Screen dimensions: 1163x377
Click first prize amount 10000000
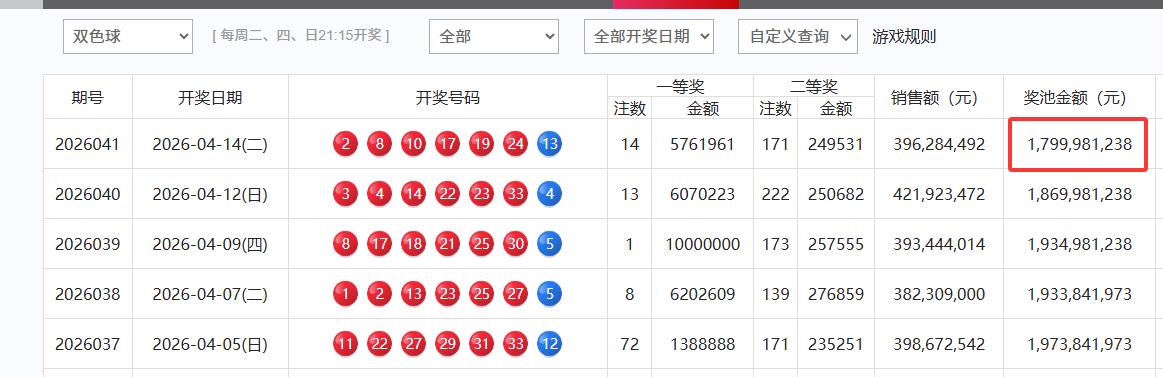(702, 244)
